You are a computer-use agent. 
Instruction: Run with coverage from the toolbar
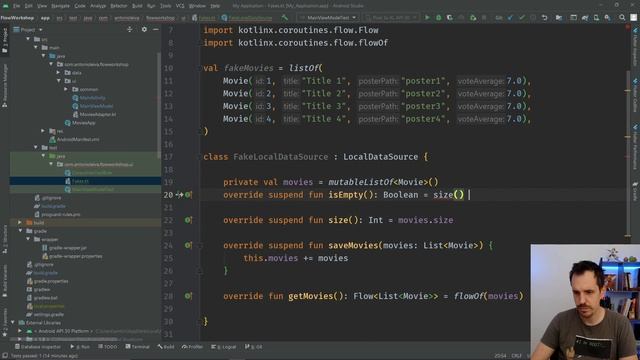(x=450, y=18)
